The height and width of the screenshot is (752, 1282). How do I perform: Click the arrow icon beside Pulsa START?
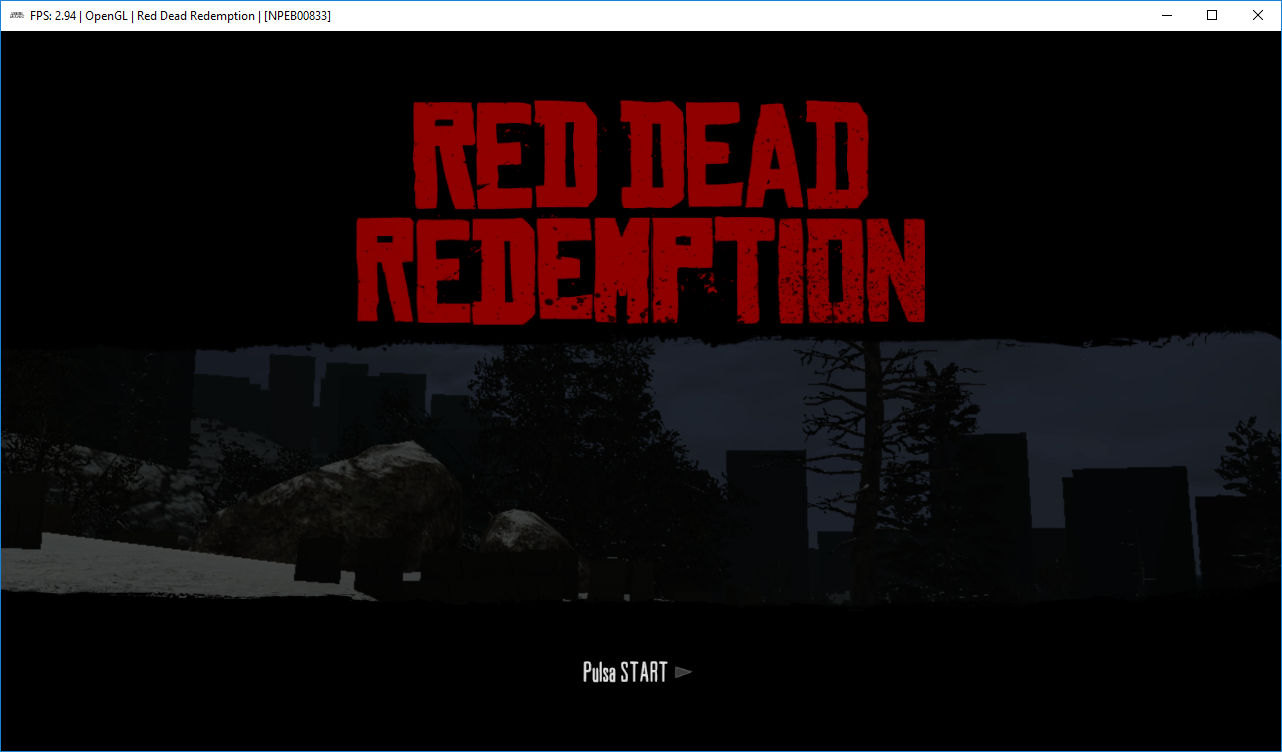point(684,672)
